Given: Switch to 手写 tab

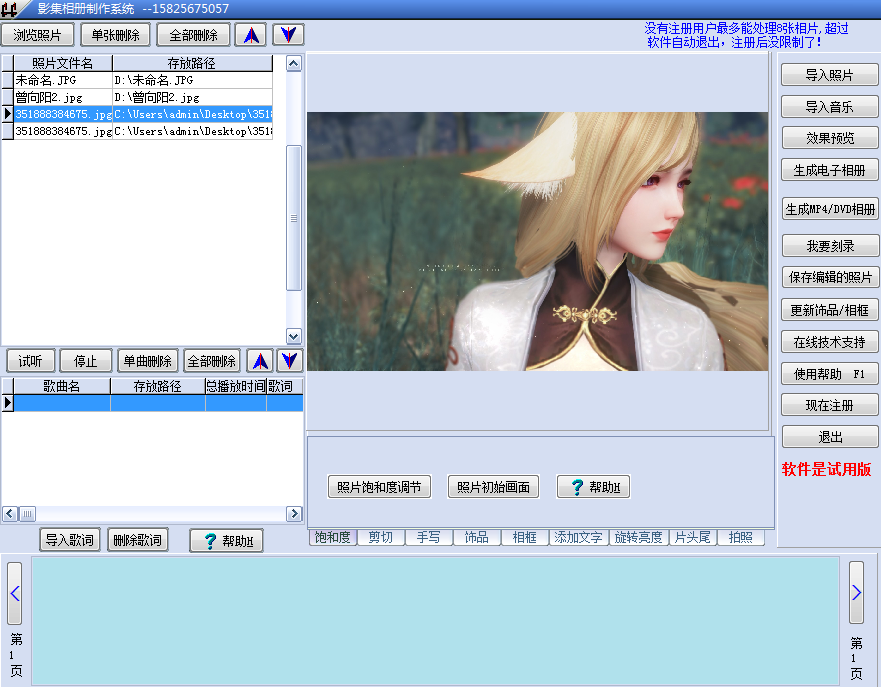Looking at the screenshot, I should [x=429, y=538].
